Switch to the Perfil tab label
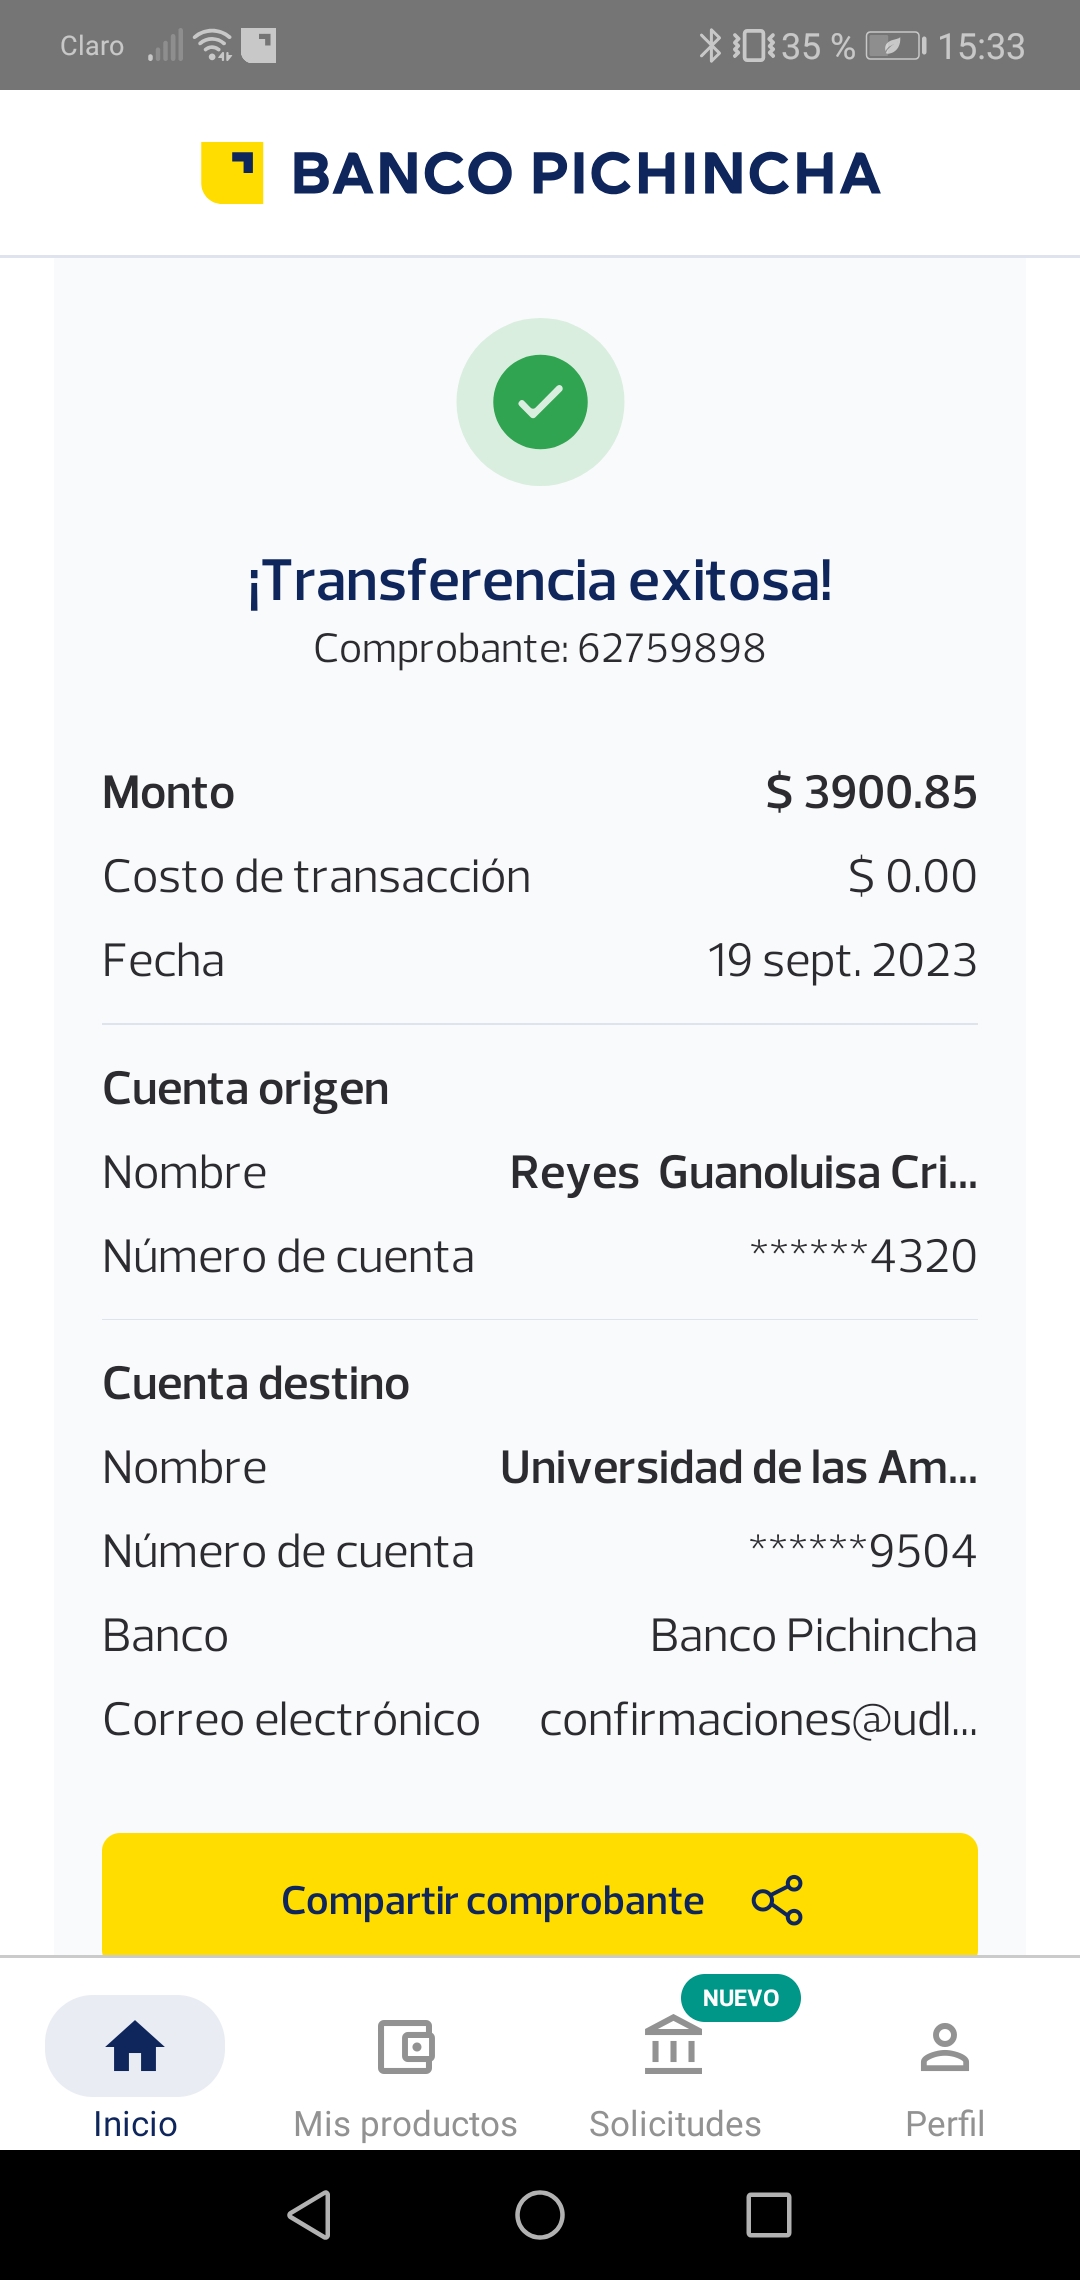 [x=944, y=2123]
